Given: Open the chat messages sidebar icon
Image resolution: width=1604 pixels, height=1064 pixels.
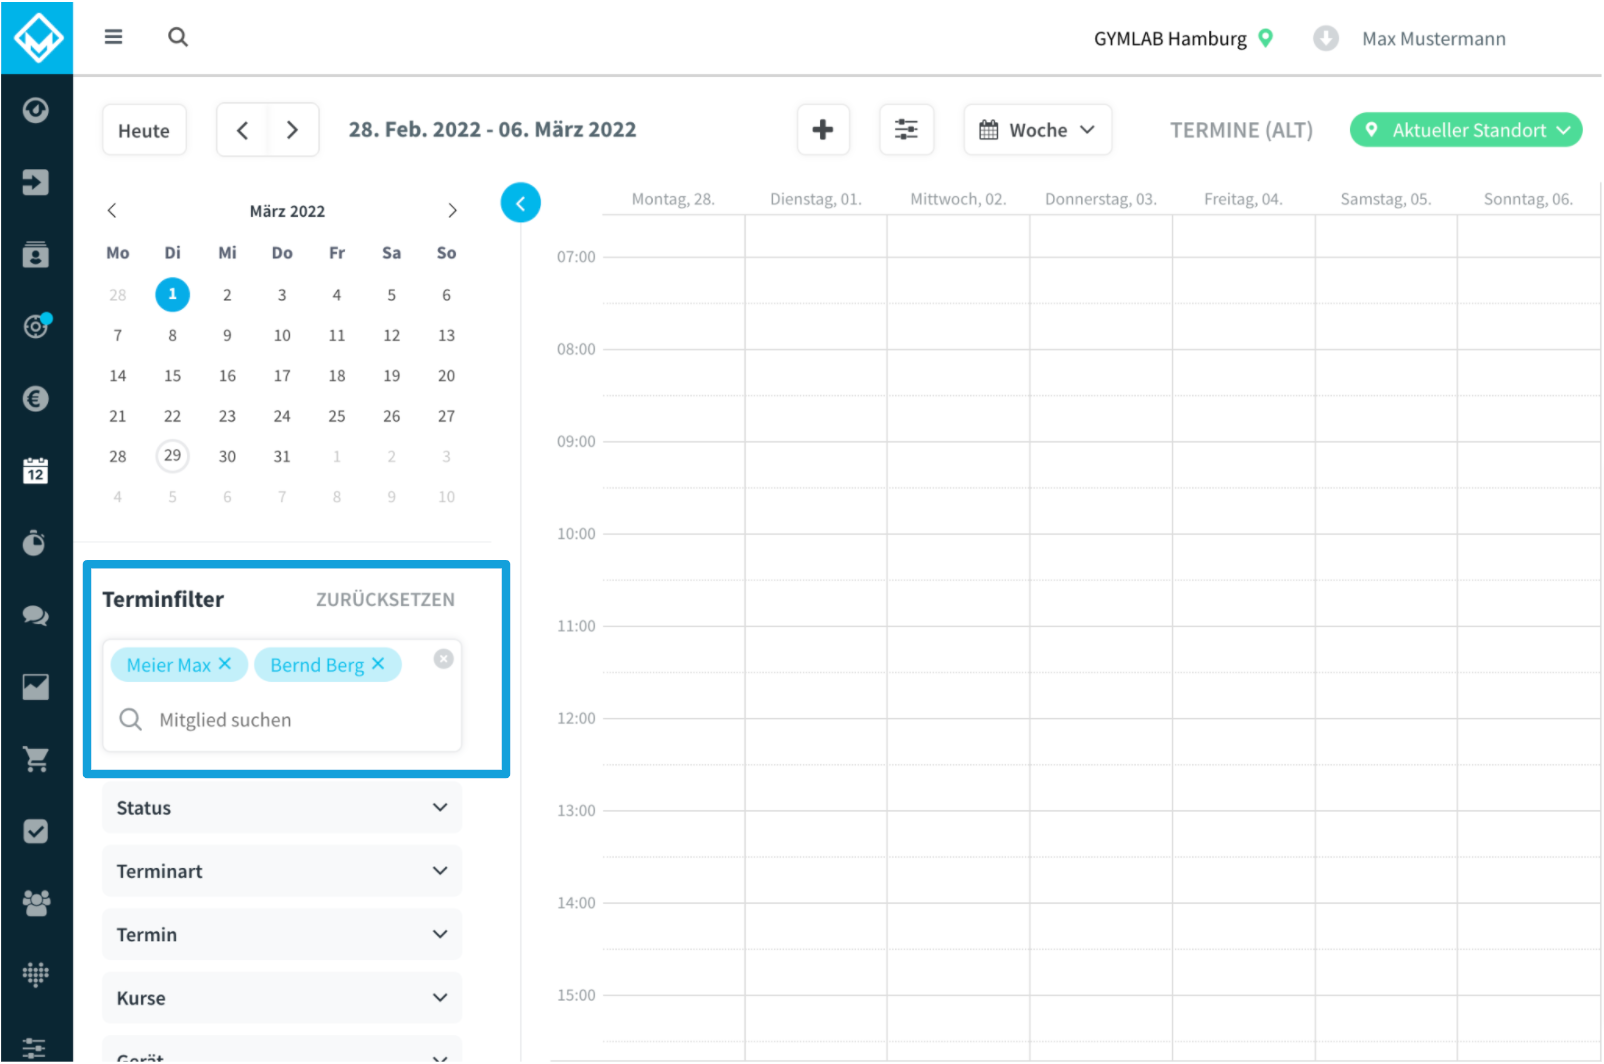Looking at the screenshot, I should 36,616.
